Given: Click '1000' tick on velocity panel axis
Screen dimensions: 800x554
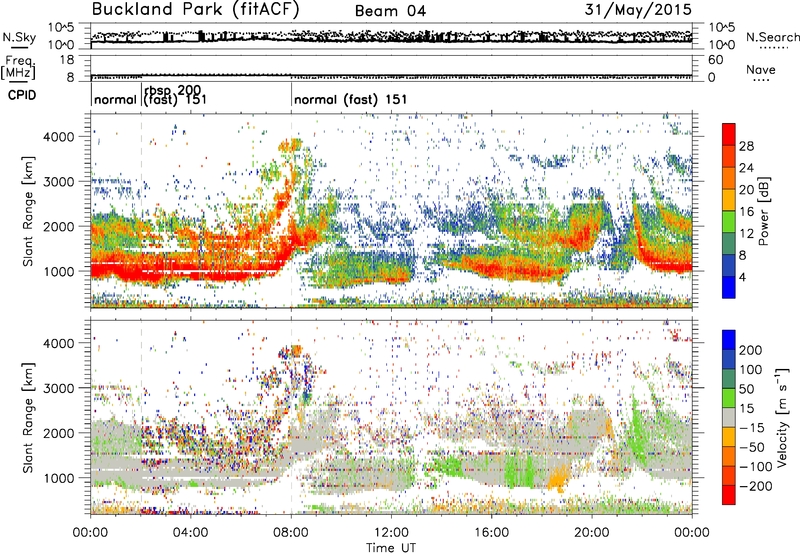Looking at the screenshot, I should point(58,477).
